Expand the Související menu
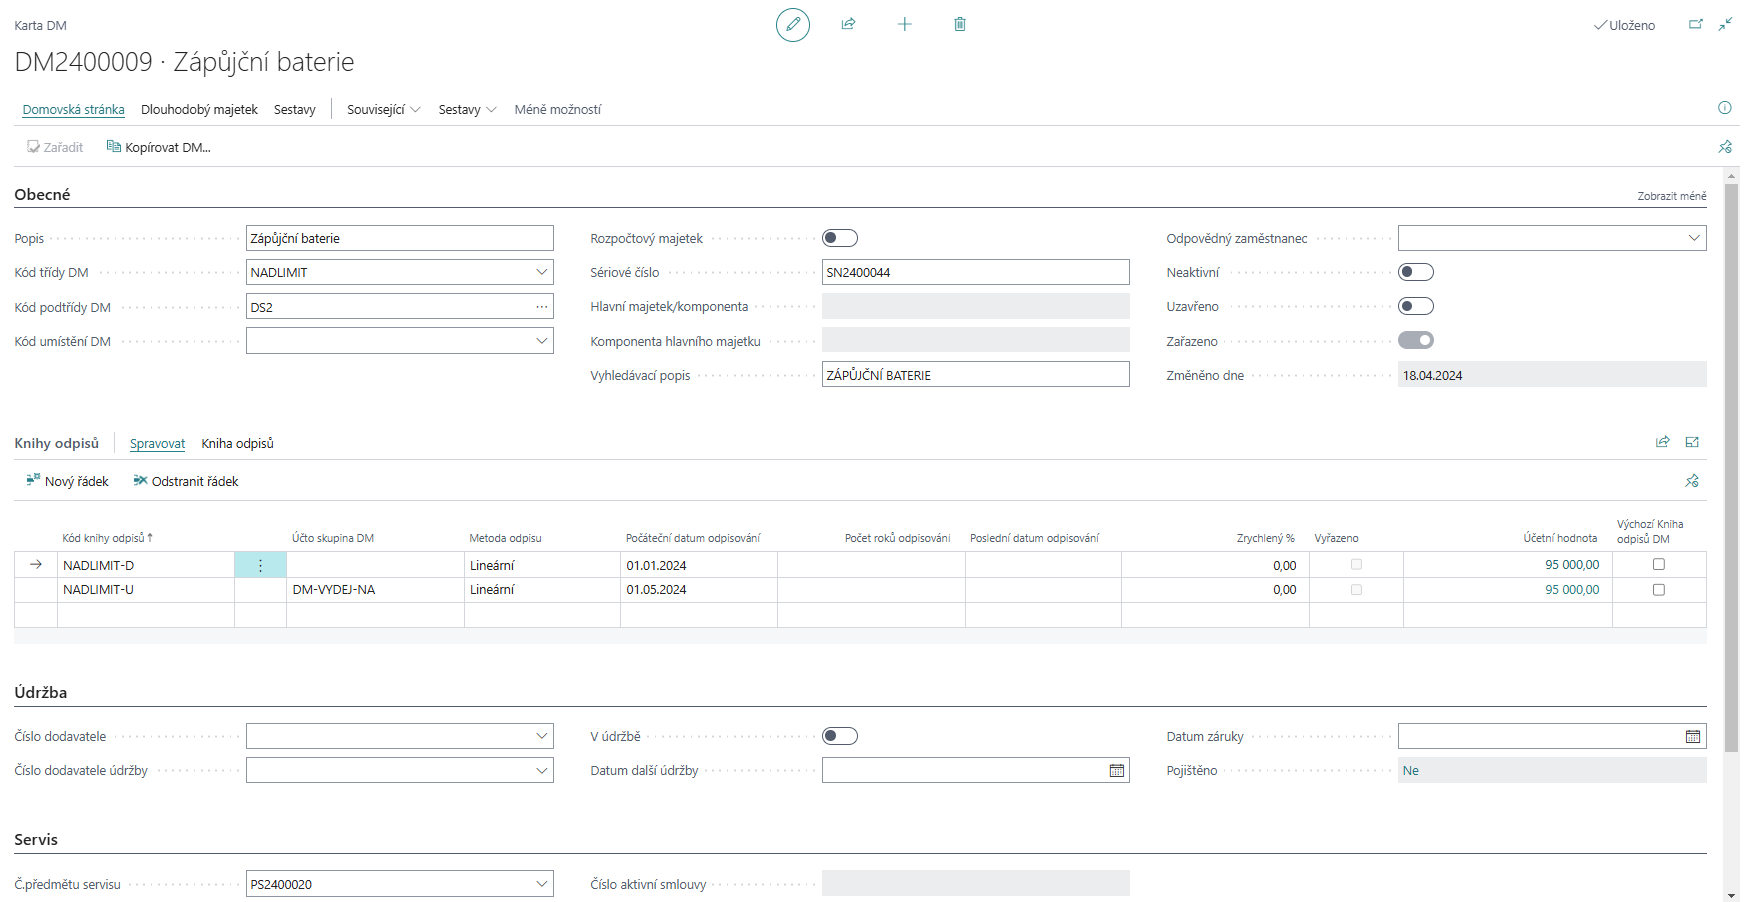The height and width of the screenshot is (902, 1760). point(384,109)
